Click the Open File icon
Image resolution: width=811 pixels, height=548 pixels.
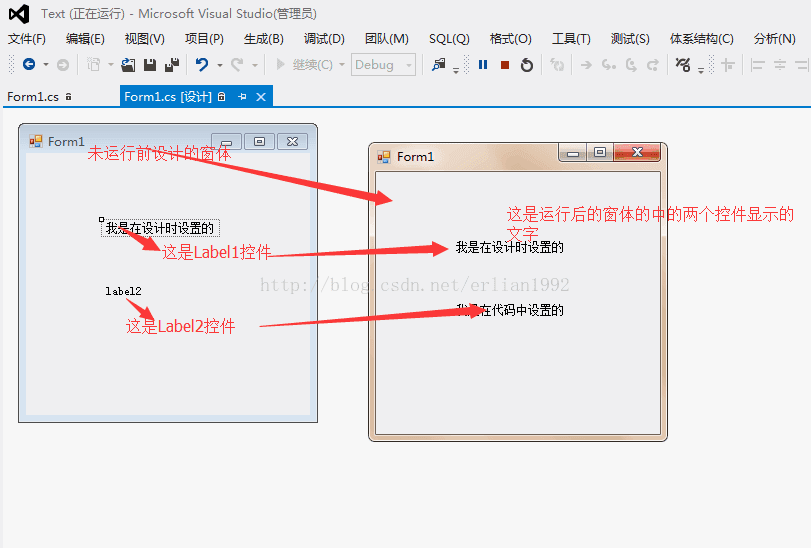(128, 65)
